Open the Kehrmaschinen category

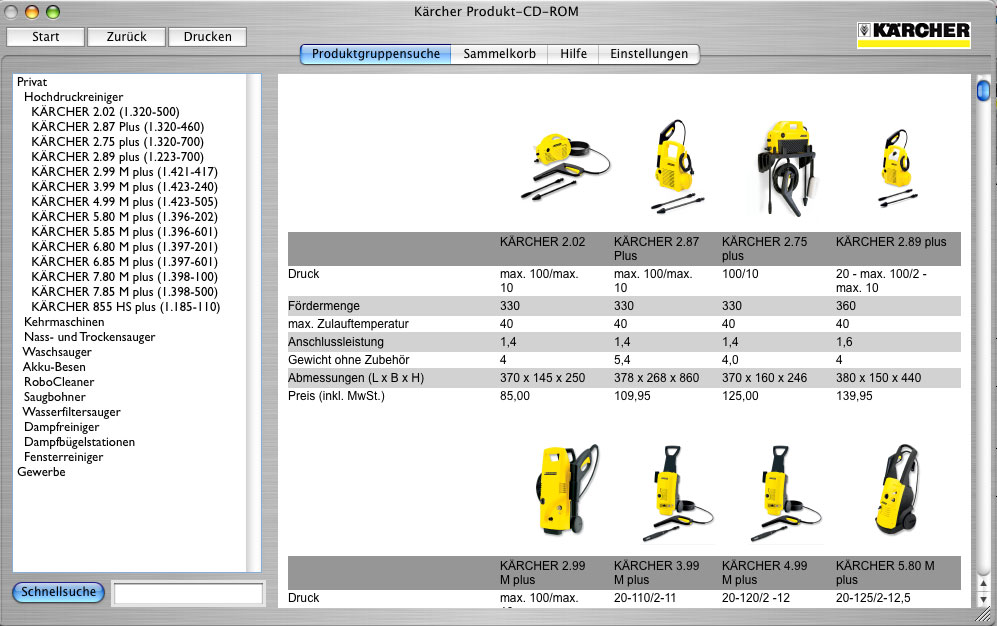(x=64, y=322)
